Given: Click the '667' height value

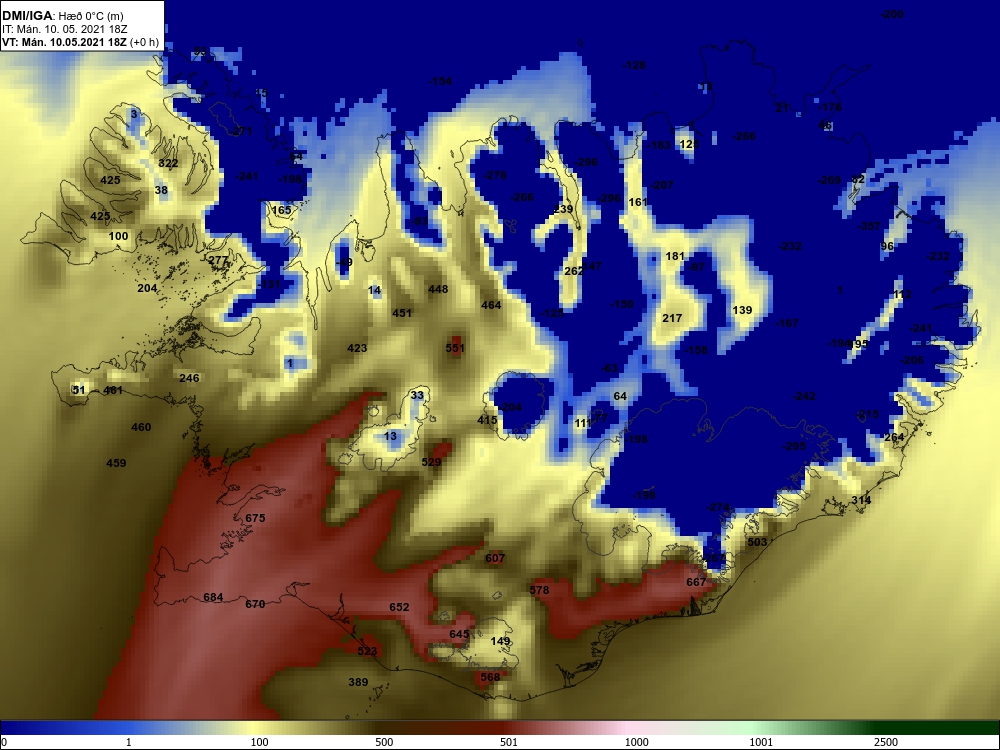Looking at the screenshot, I should click(x=696, y=582).
